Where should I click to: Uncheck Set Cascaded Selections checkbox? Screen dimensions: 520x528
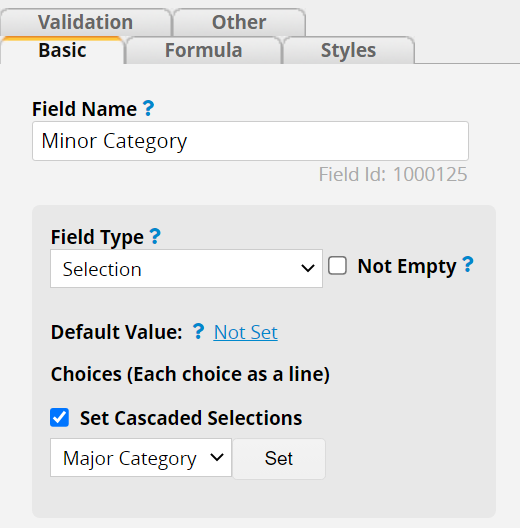(x=60, y=418)
